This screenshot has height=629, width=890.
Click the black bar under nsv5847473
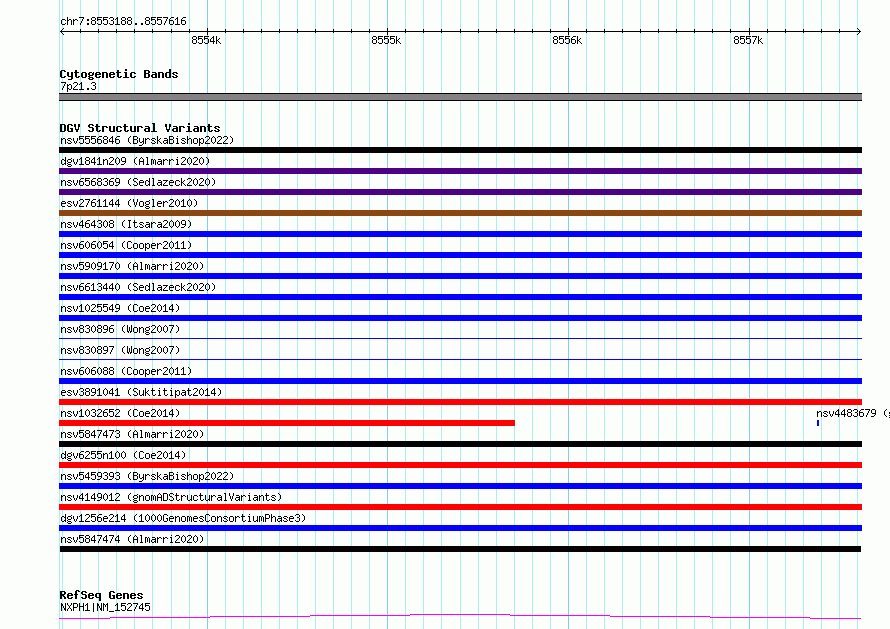460,444
